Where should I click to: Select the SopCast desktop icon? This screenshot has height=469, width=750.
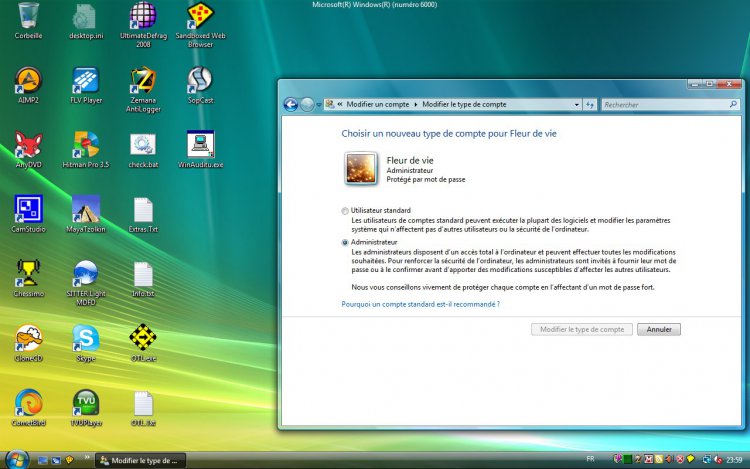200,80
